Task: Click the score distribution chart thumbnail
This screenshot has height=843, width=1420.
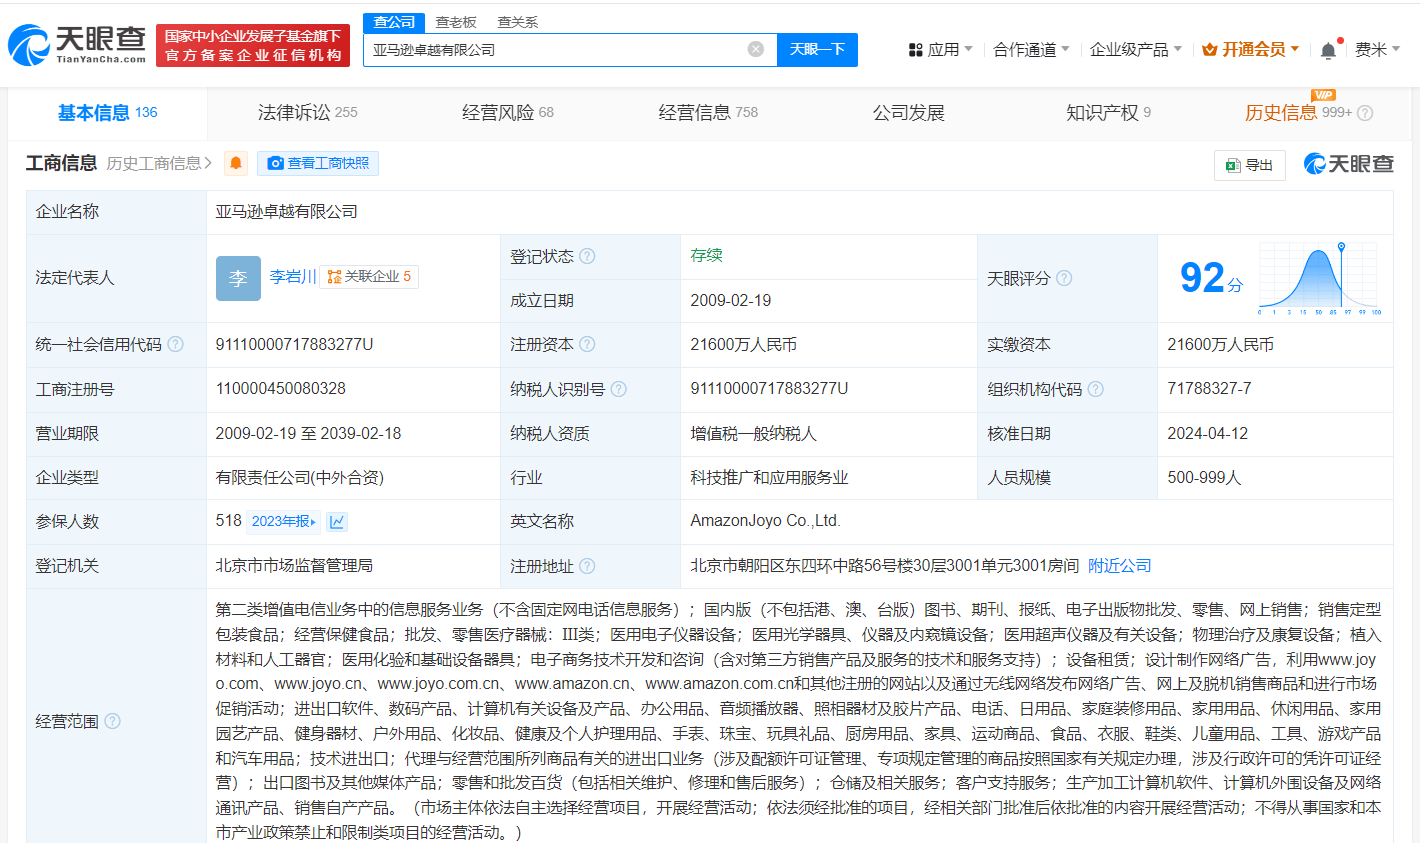Action: click(1321, 278)
